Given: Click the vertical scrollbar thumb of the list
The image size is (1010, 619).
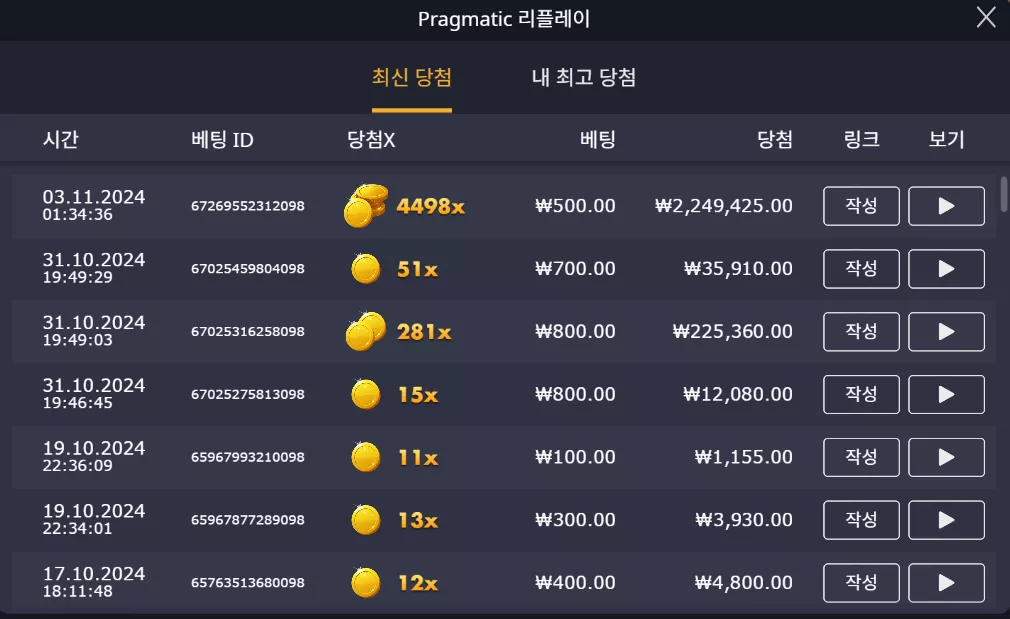Looking at the screenshot, I should point(1004,194).
